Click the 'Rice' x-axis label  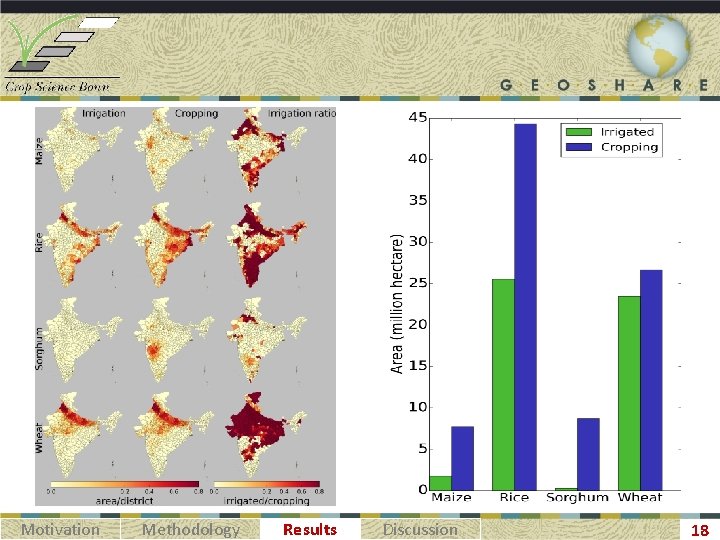pos(514,497)
